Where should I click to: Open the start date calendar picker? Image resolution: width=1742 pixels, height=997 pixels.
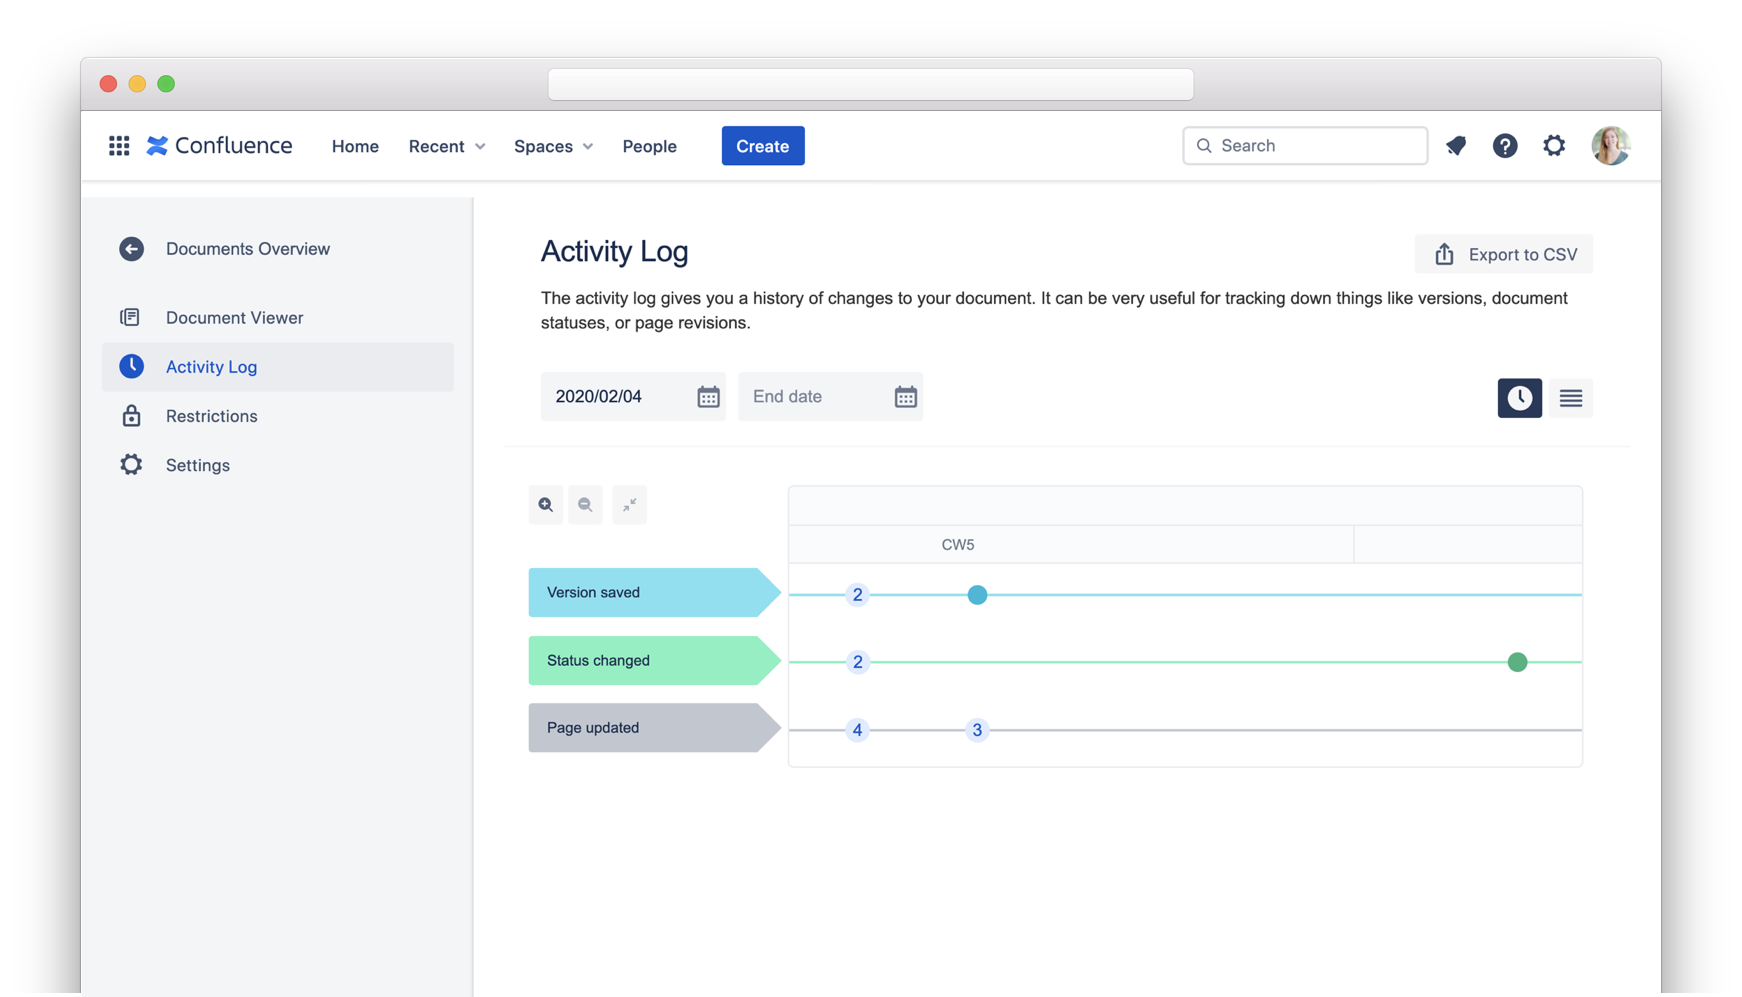(708, 397)
